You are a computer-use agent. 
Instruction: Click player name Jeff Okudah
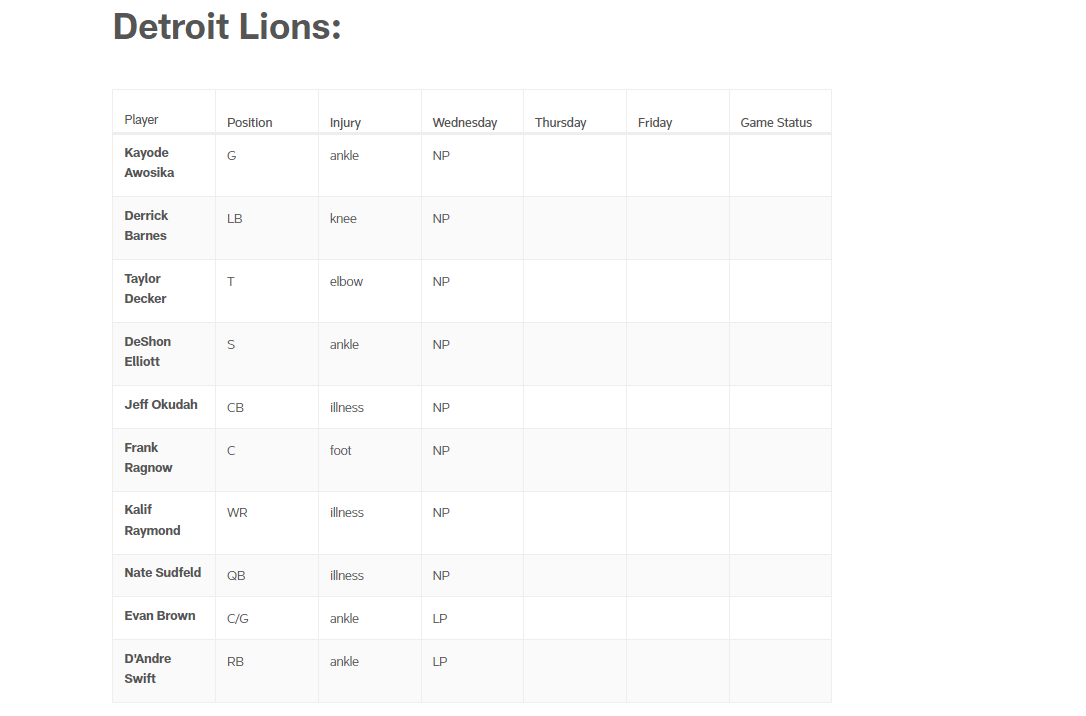(161, 405)
